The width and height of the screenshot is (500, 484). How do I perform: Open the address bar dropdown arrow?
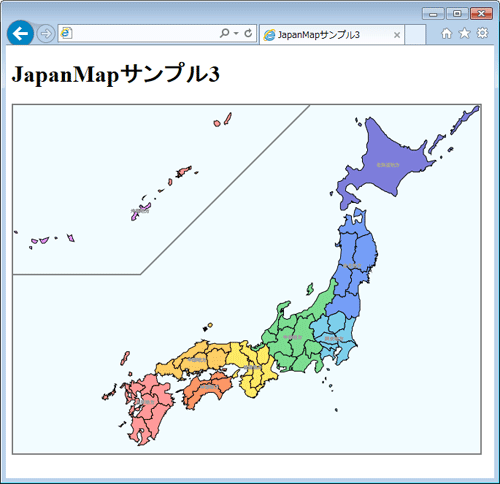(x=236, y=33)
